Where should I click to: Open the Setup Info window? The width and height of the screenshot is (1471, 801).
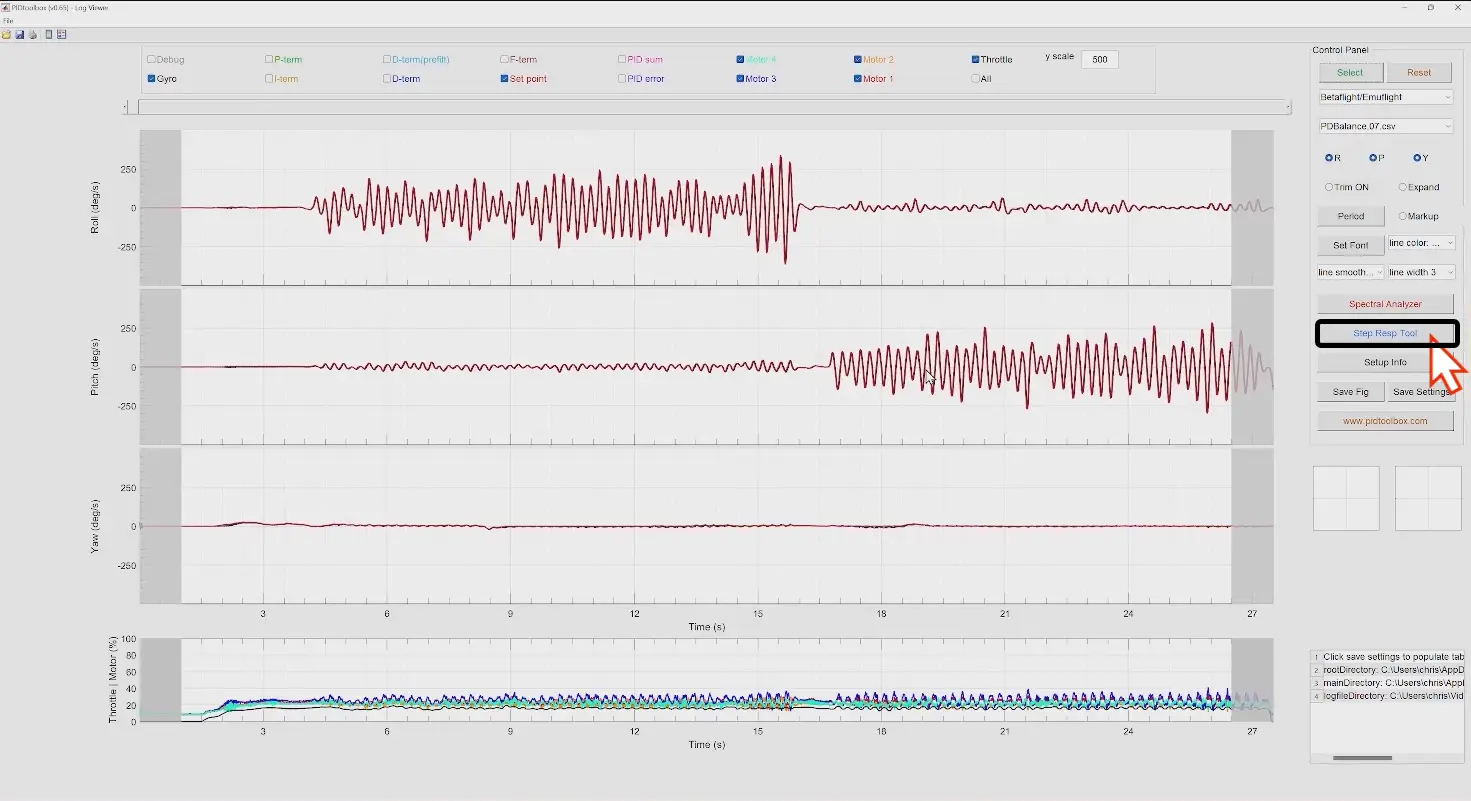pos(1385,362)
